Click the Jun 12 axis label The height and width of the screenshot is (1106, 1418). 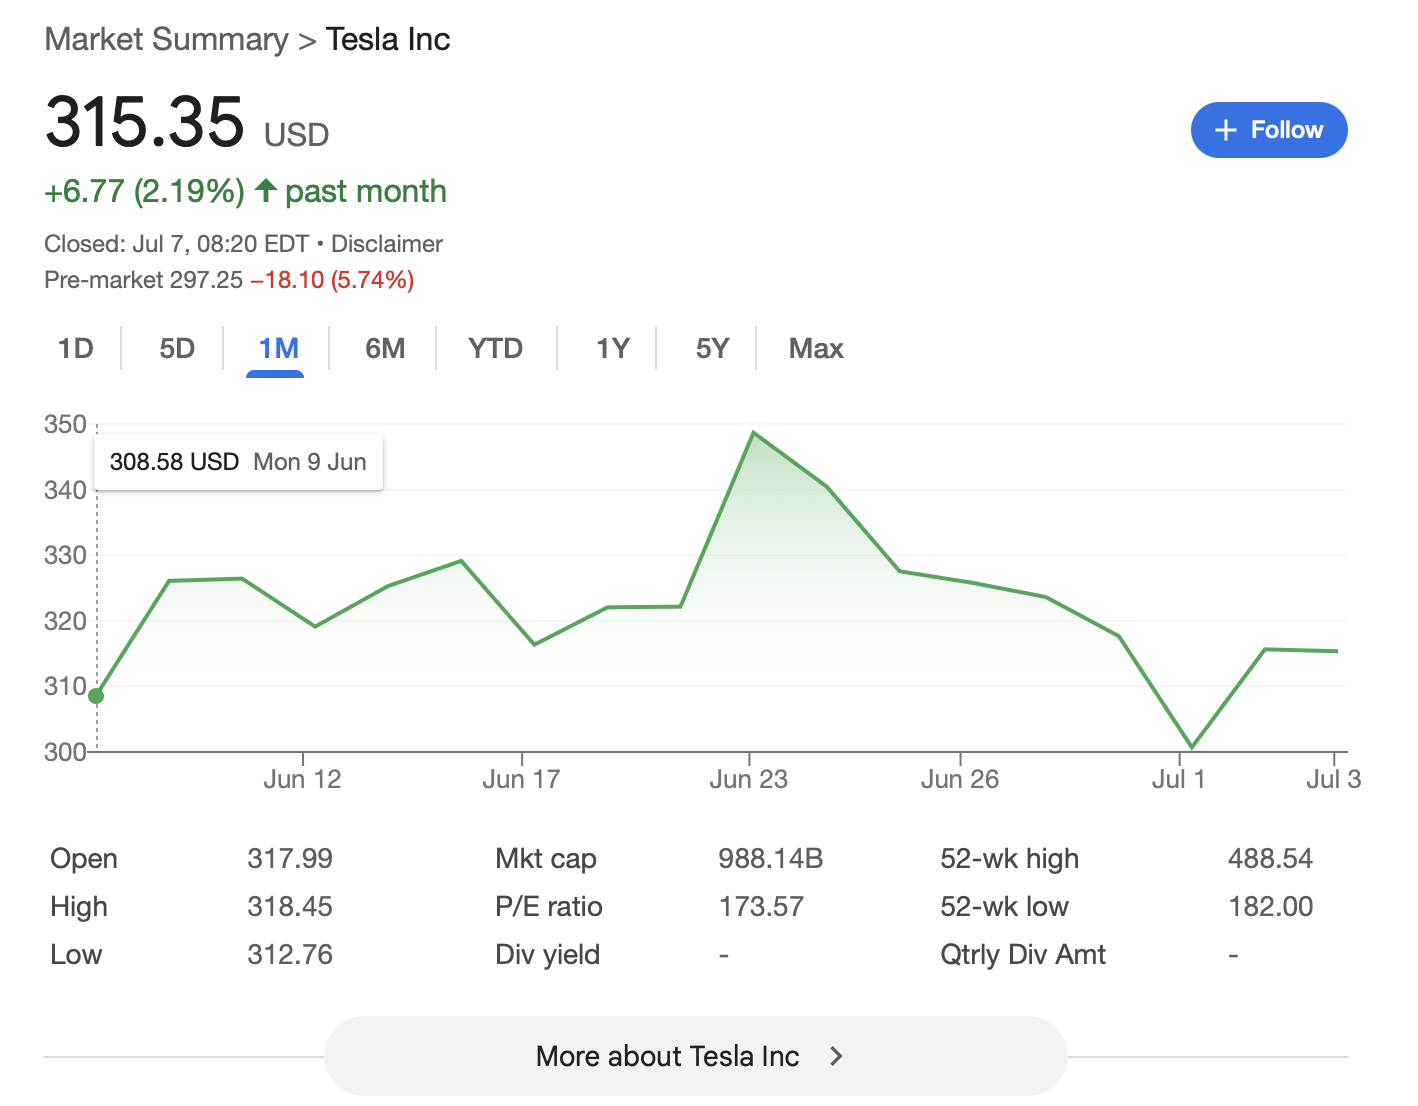[302, 779]
